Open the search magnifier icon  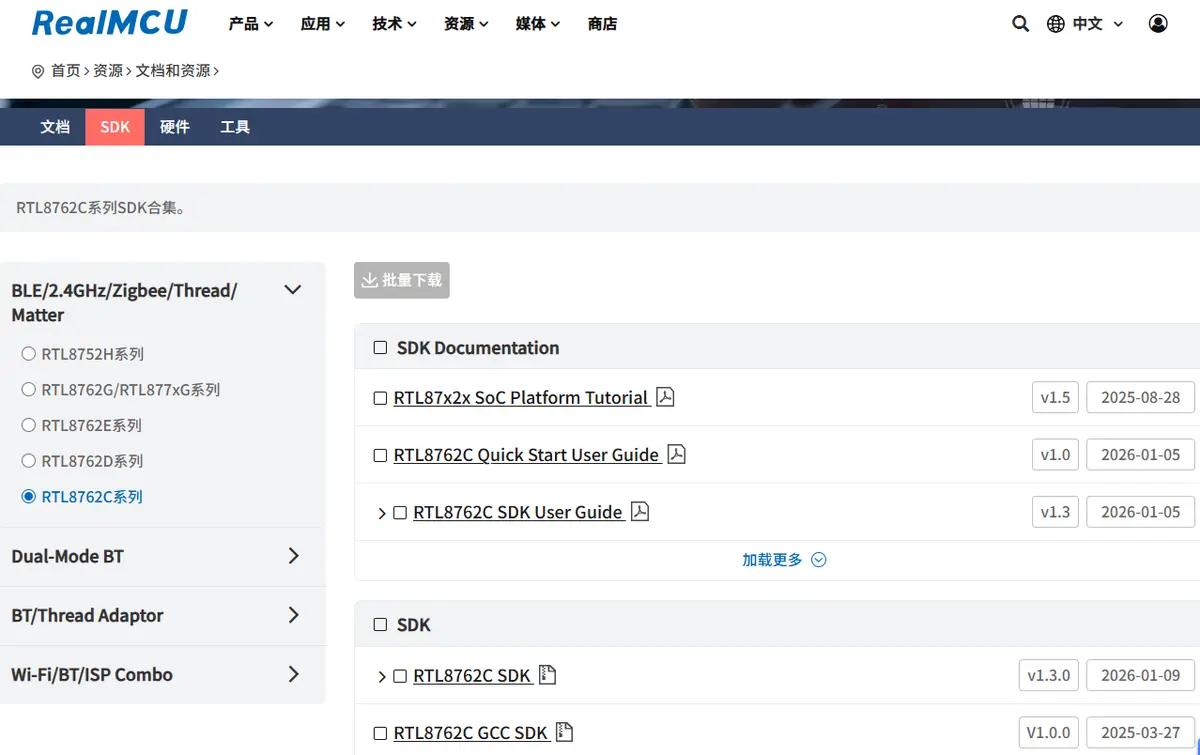coord(1020,23)
